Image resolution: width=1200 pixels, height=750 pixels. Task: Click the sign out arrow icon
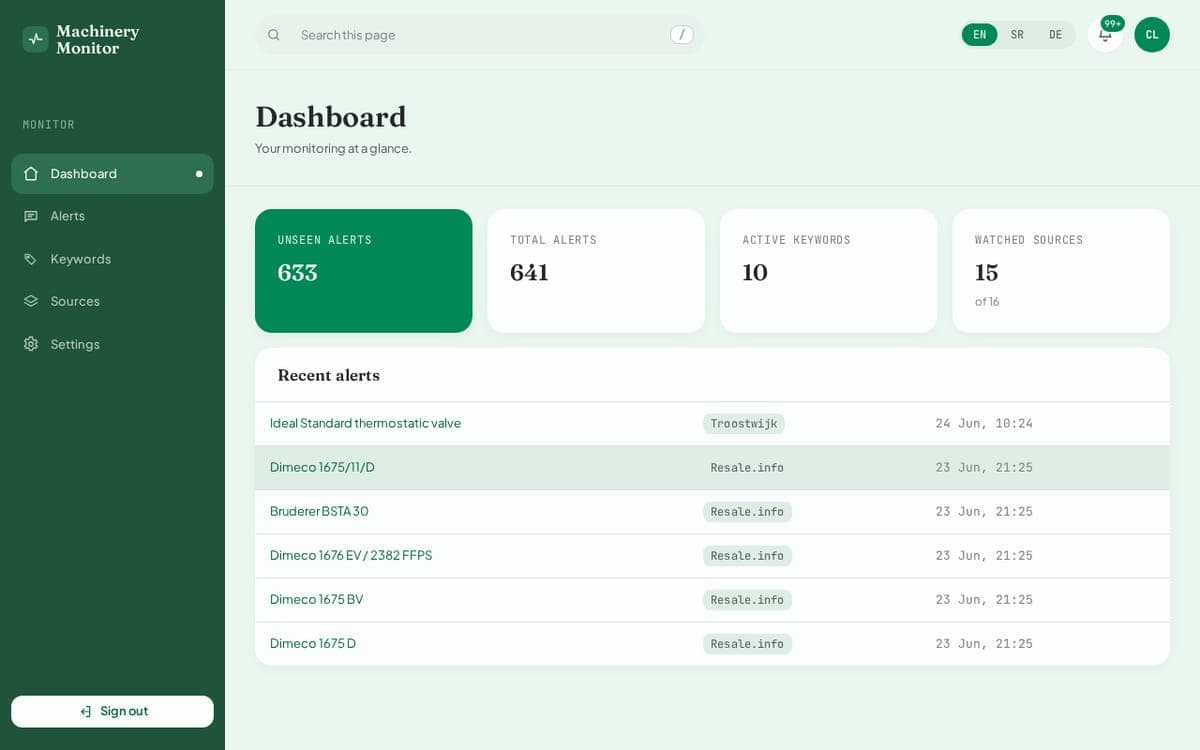pyautogui.click(x=86, y=711)
